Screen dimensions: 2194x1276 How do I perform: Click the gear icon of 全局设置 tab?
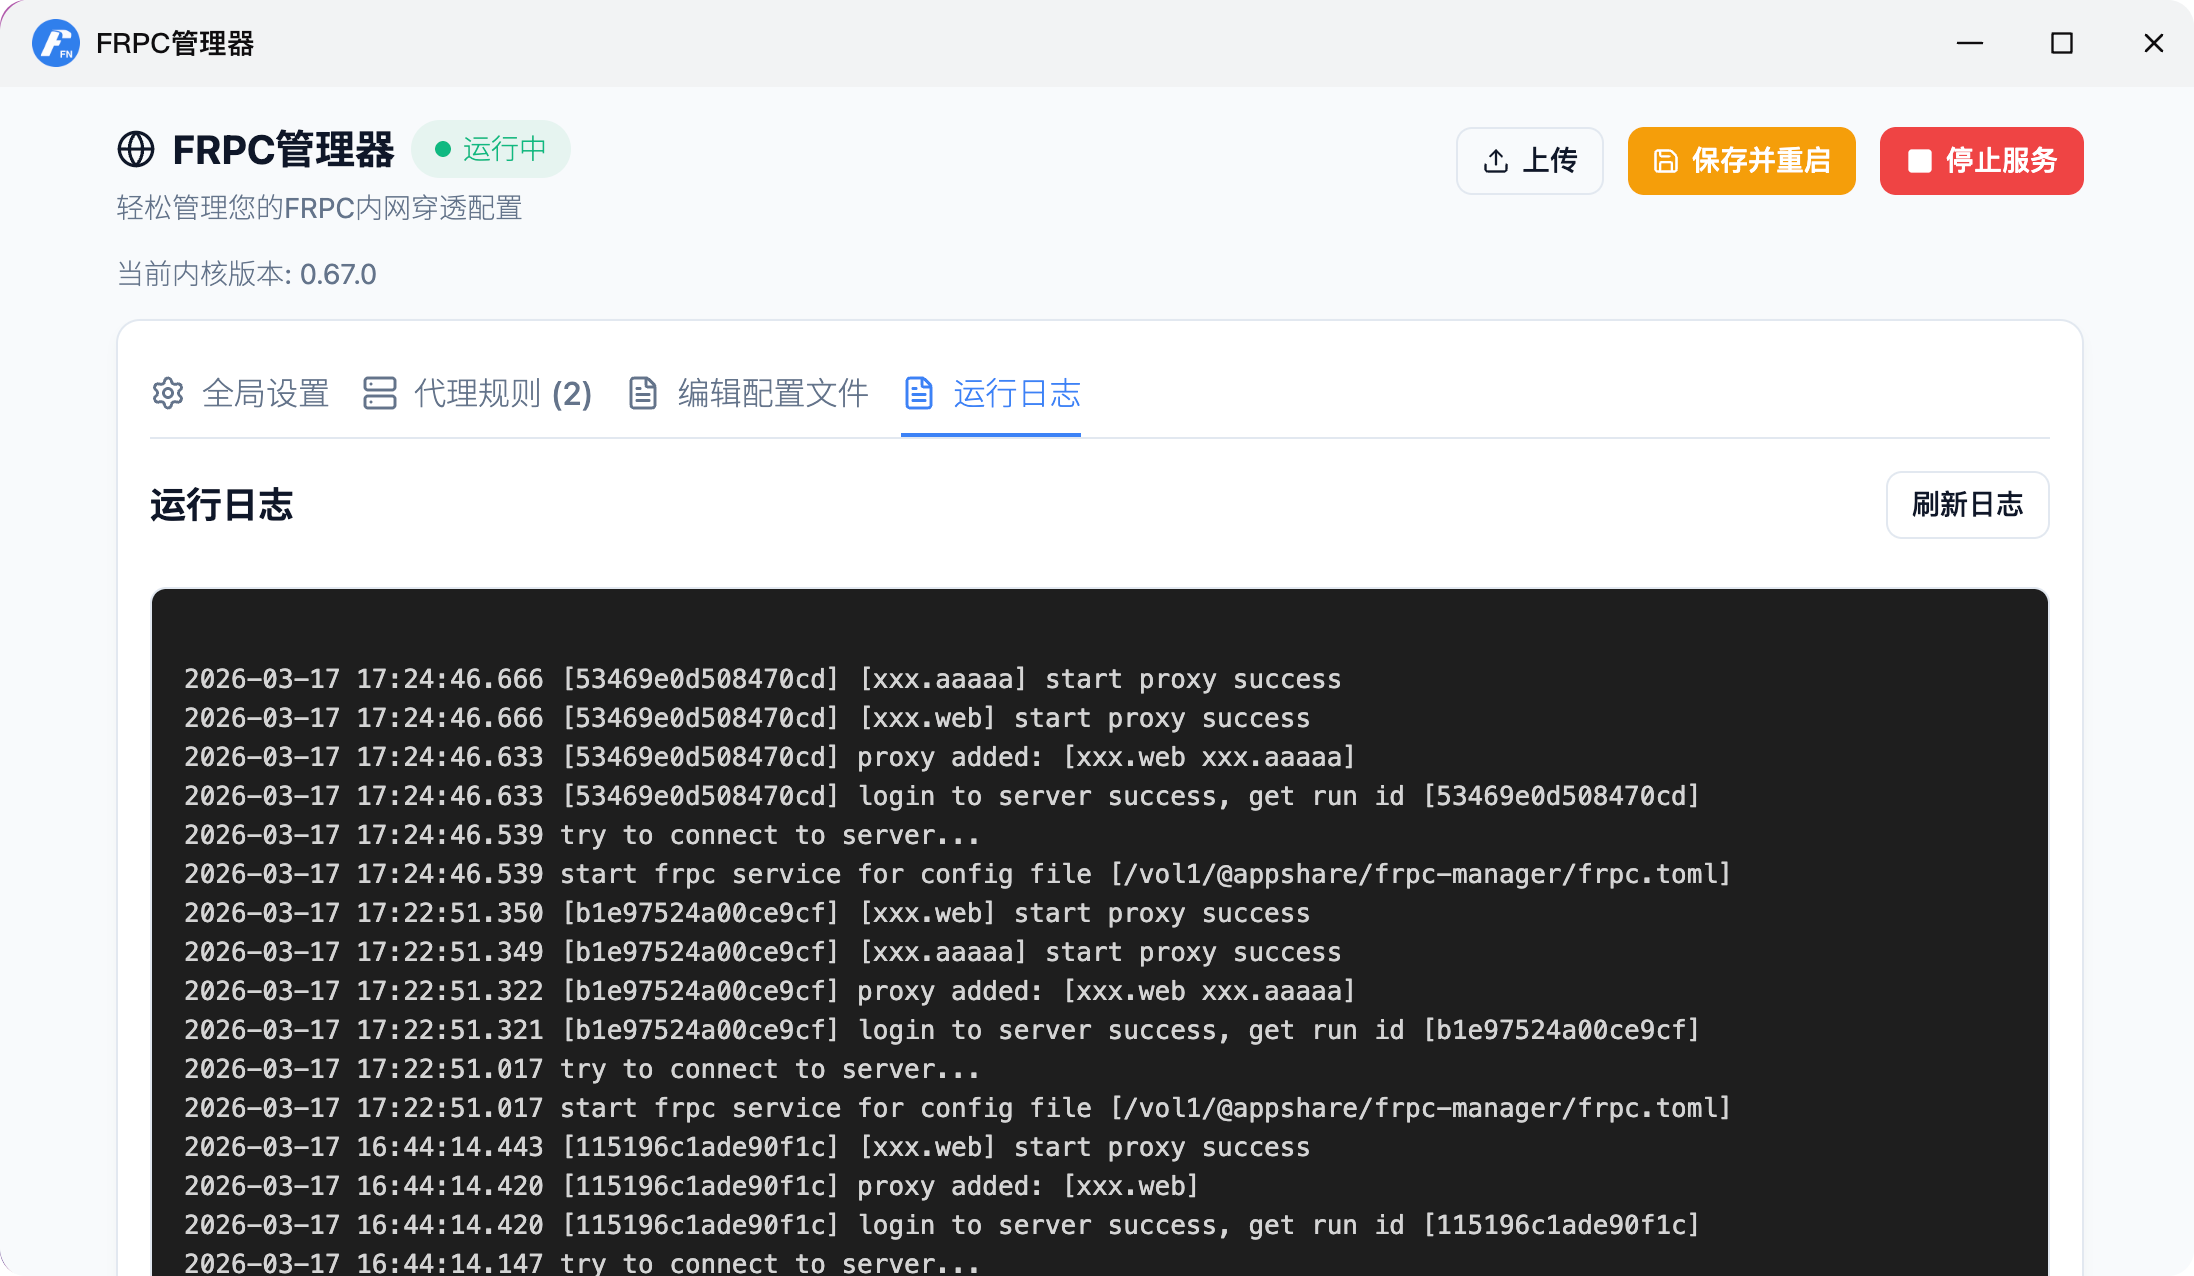pos(168,393)
